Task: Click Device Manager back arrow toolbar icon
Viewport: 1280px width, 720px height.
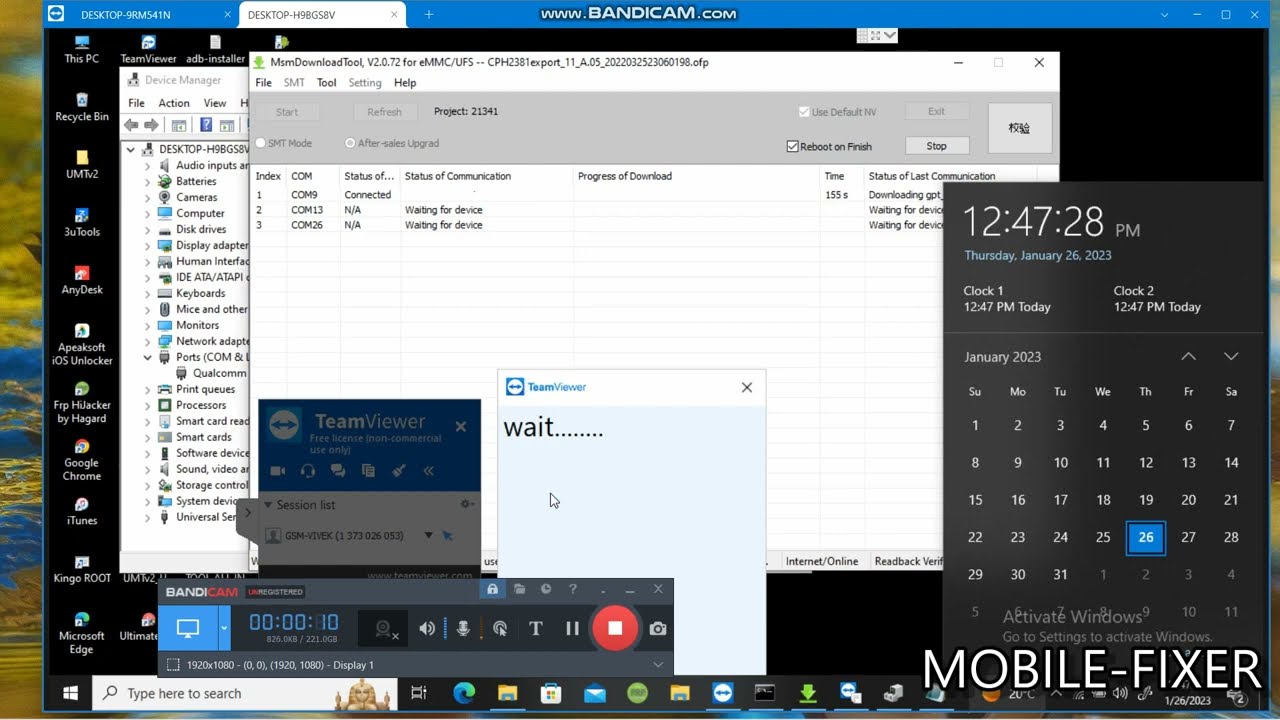Action: coord(131,125)
